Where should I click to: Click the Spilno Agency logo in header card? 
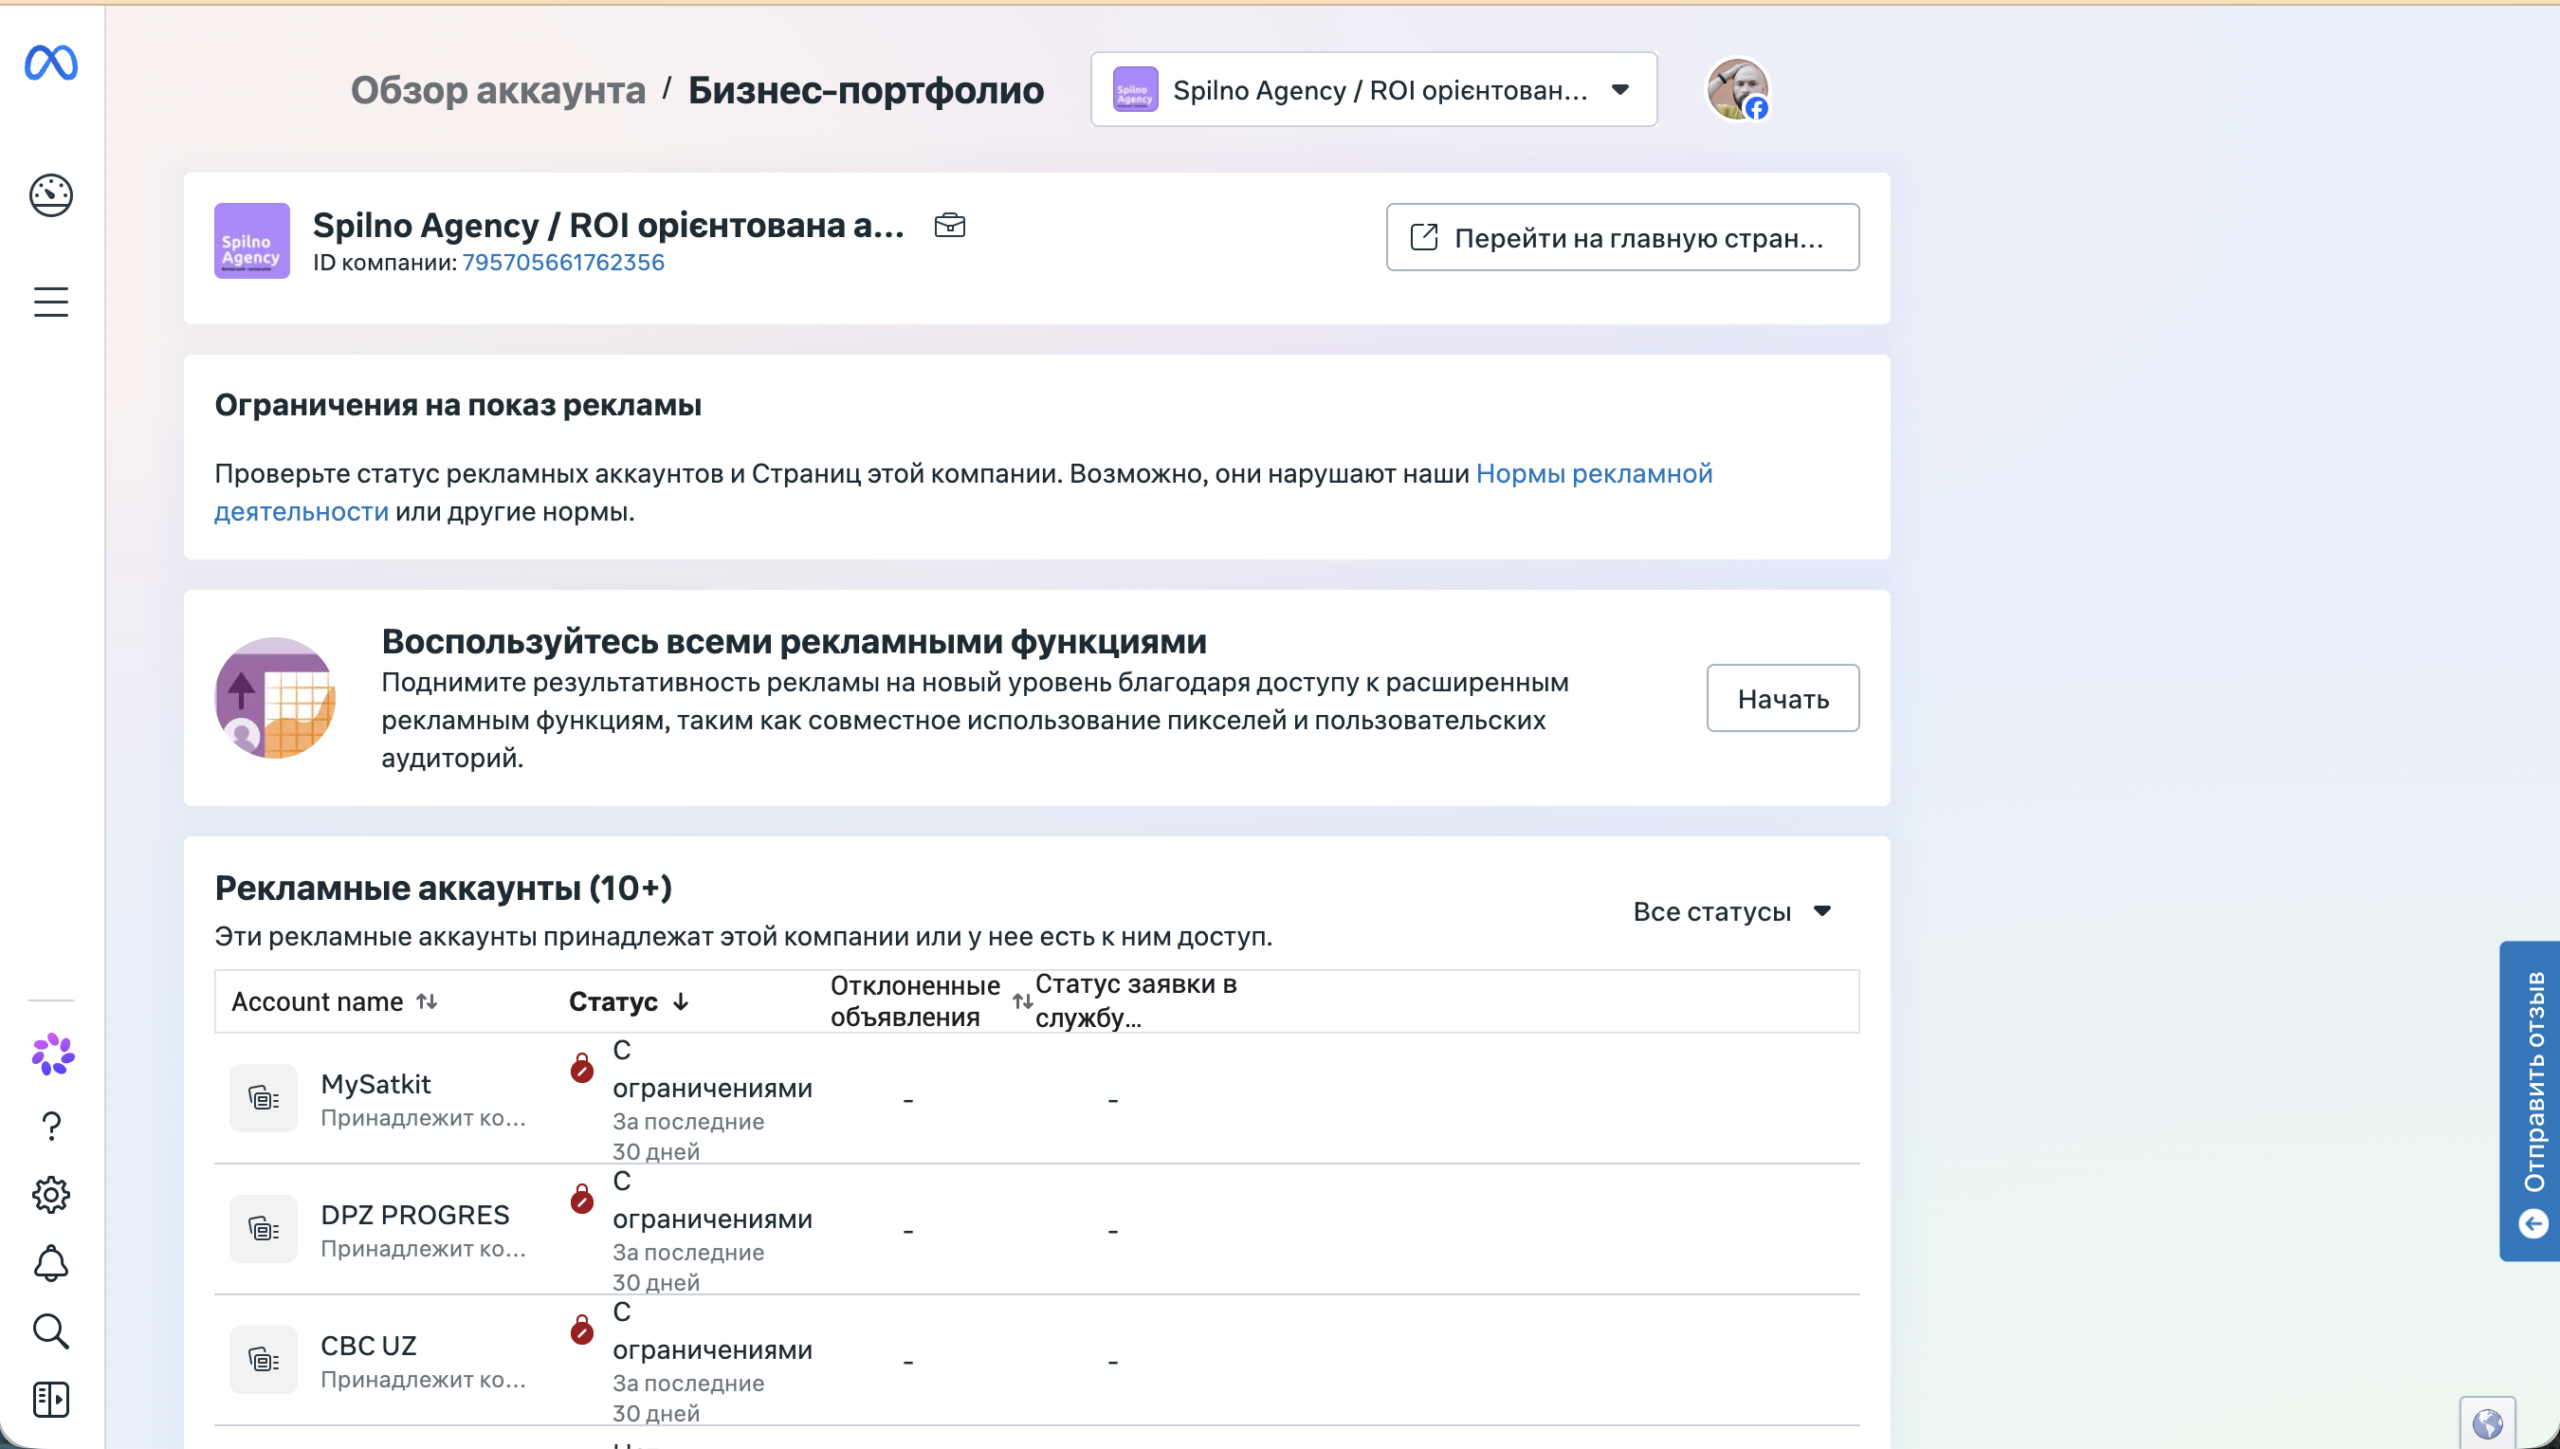[252, 241]
